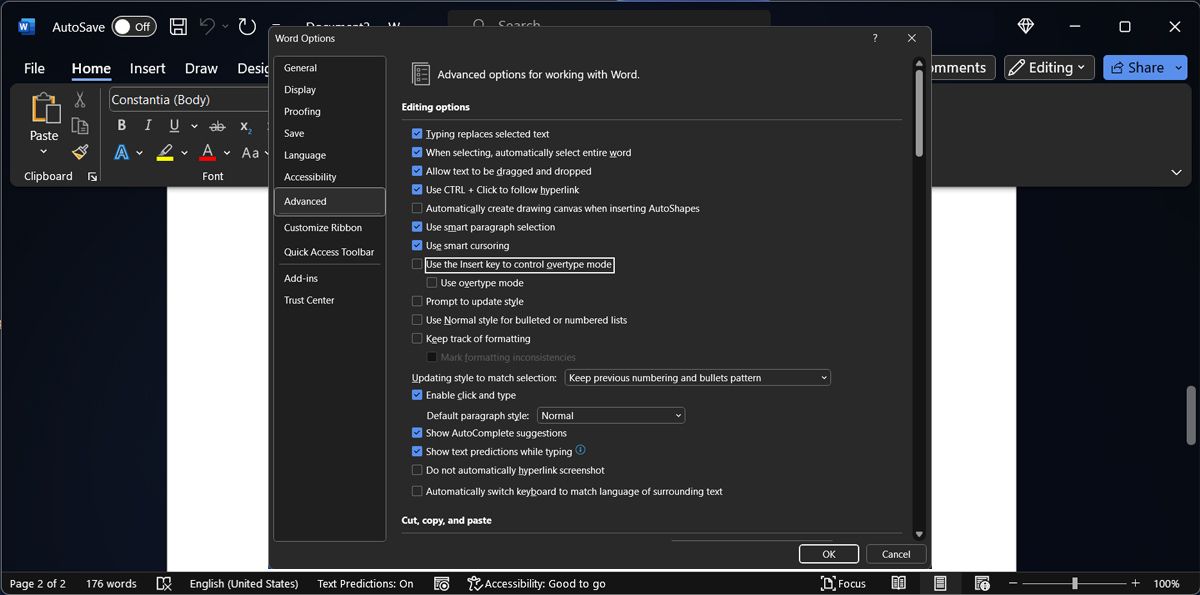Apply Bold formatting in the ribbon
This screenshot has height=595, width=1200.
coord(121,126)
